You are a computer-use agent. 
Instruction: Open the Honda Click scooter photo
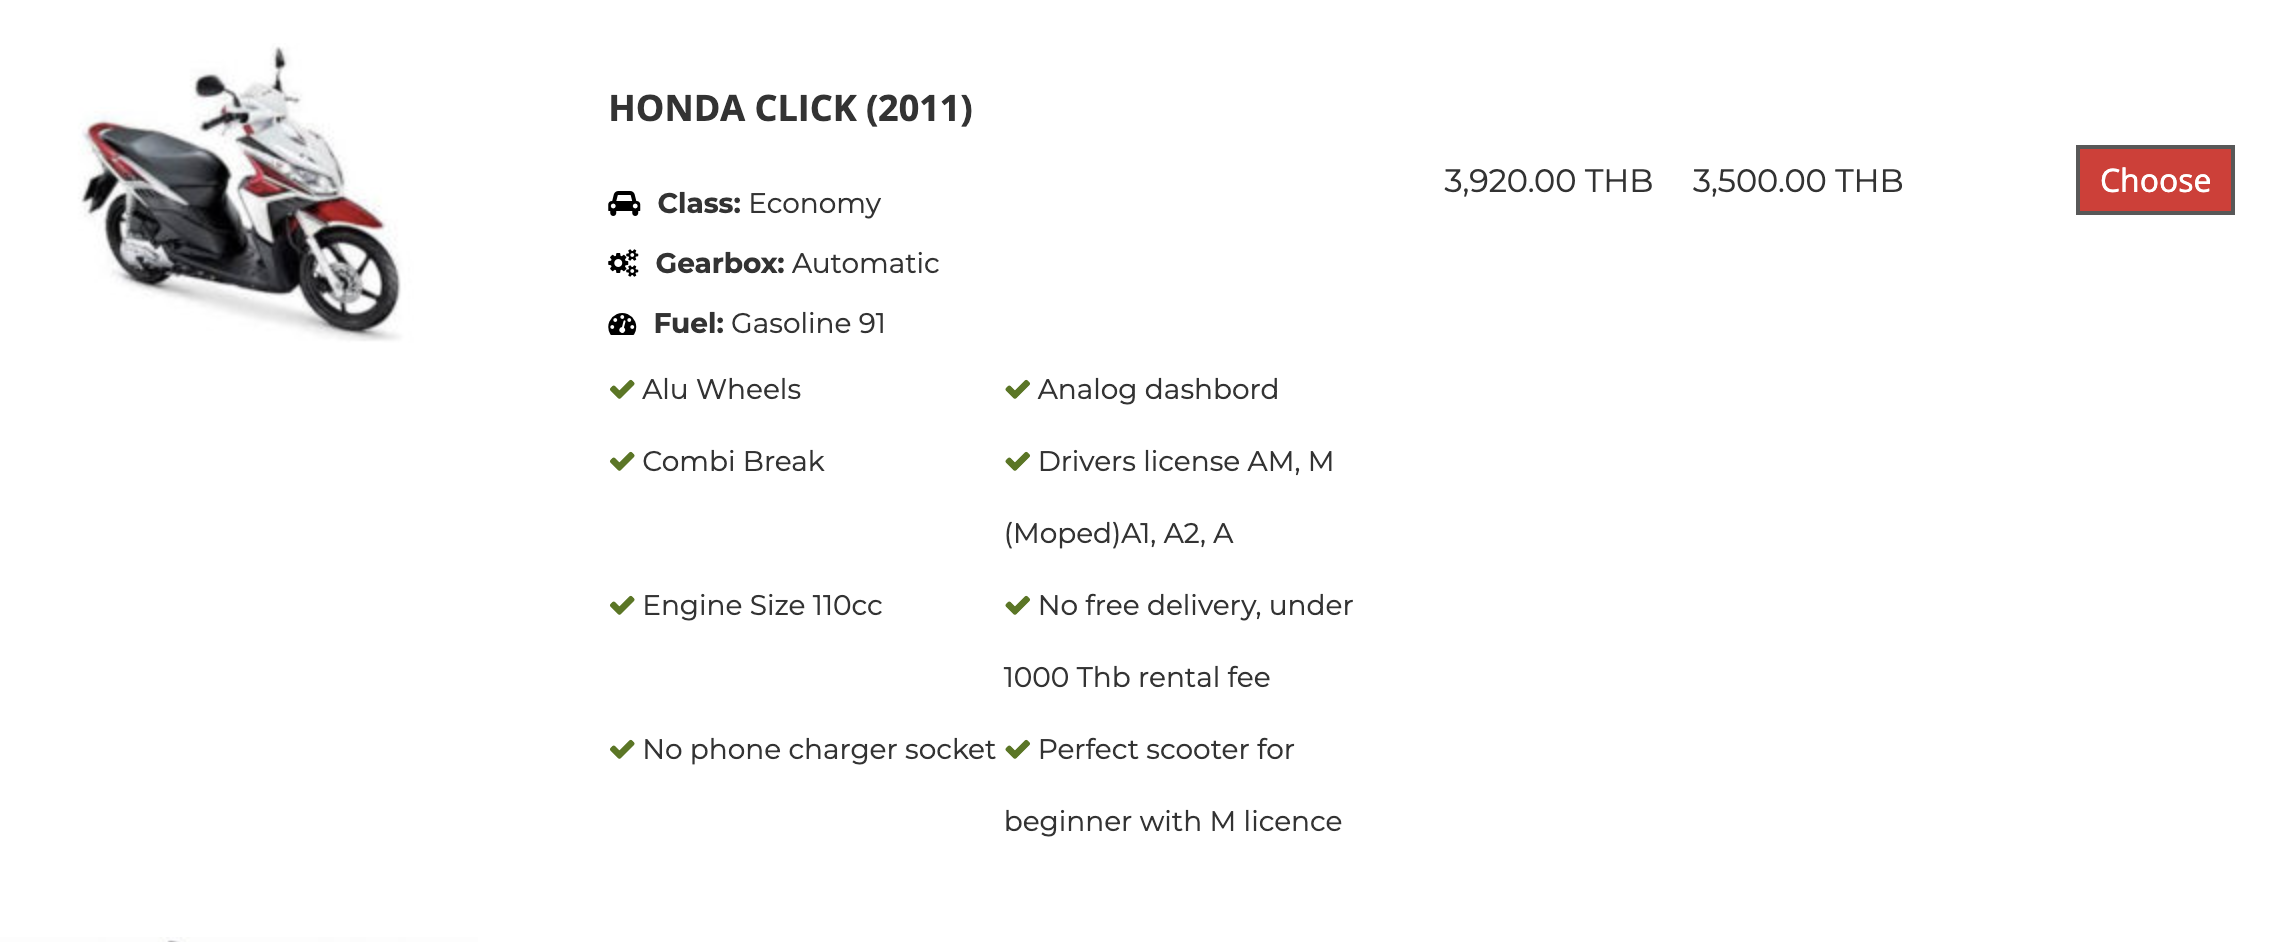243,192
